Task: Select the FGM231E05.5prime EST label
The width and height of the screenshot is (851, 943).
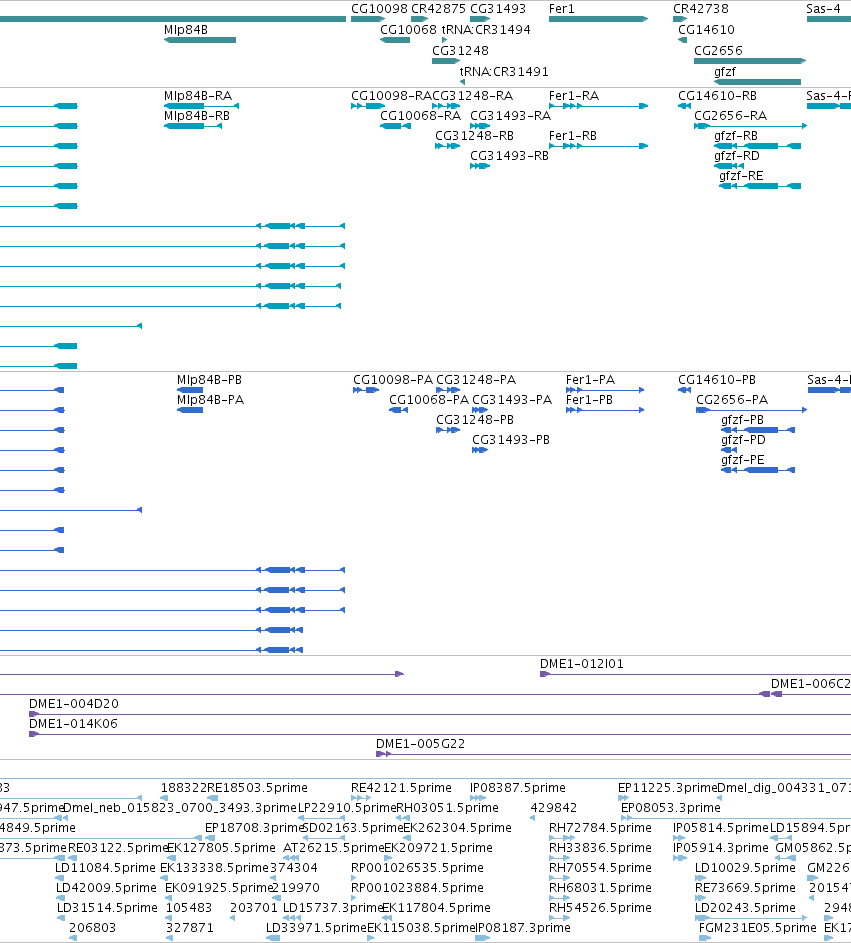Action: click(758, 927)
